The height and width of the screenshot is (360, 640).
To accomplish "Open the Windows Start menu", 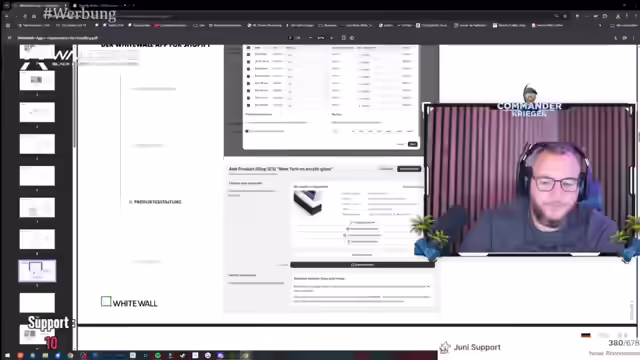I will pos(7,356).
